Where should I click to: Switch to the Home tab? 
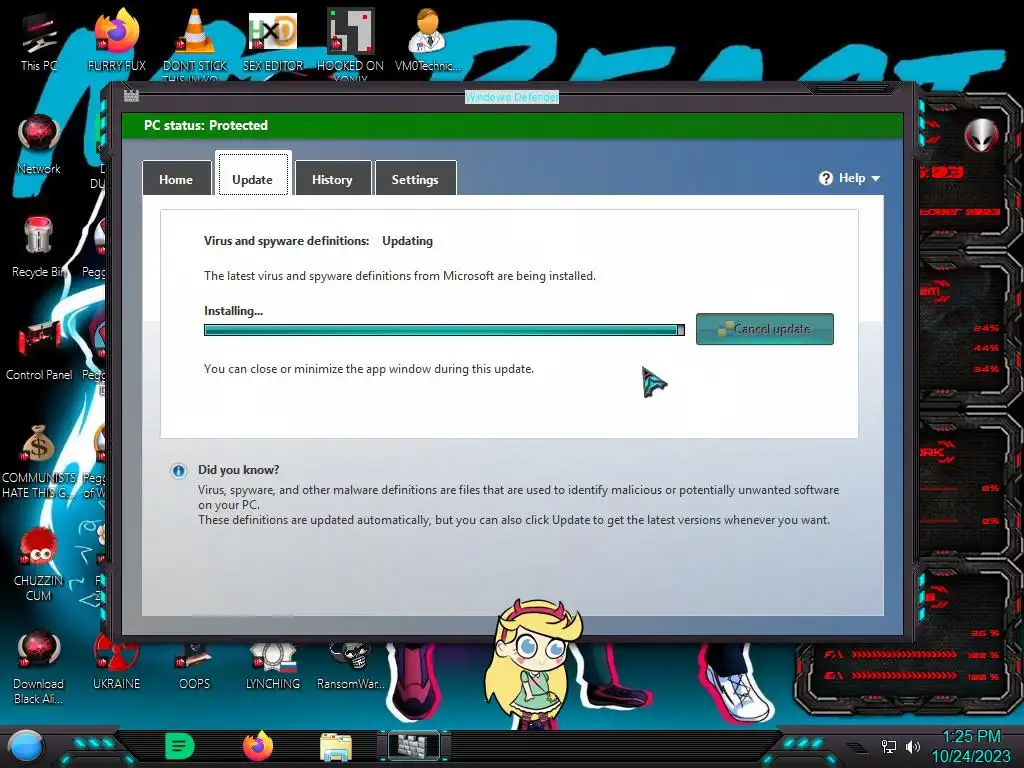(x=176, y=178)
